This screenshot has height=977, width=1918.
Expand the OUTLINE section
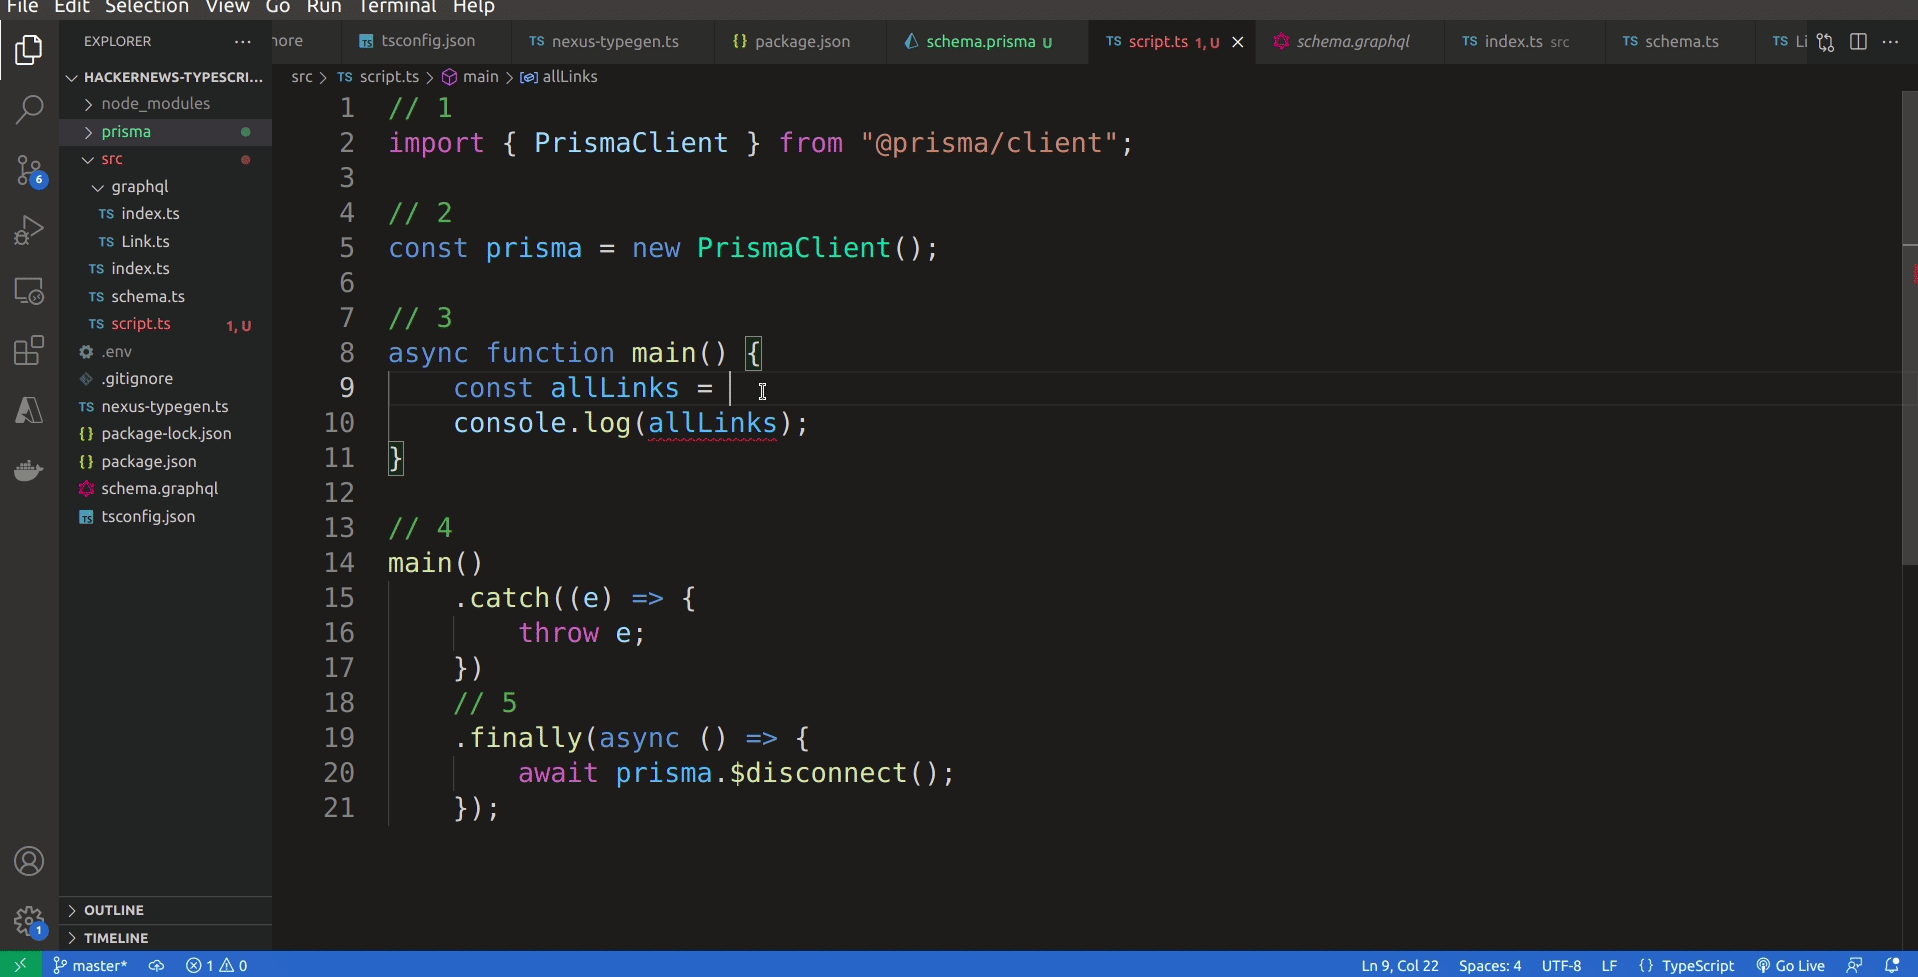tap(113, 910)
